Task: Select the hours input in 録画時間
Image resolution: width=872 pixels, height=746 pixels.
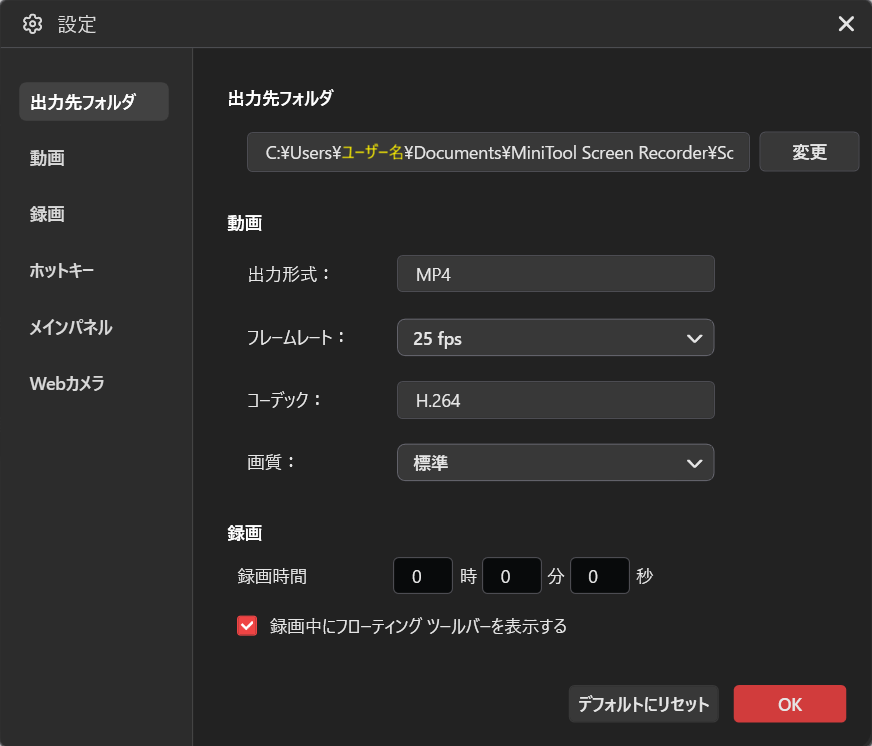Action: 422,575
